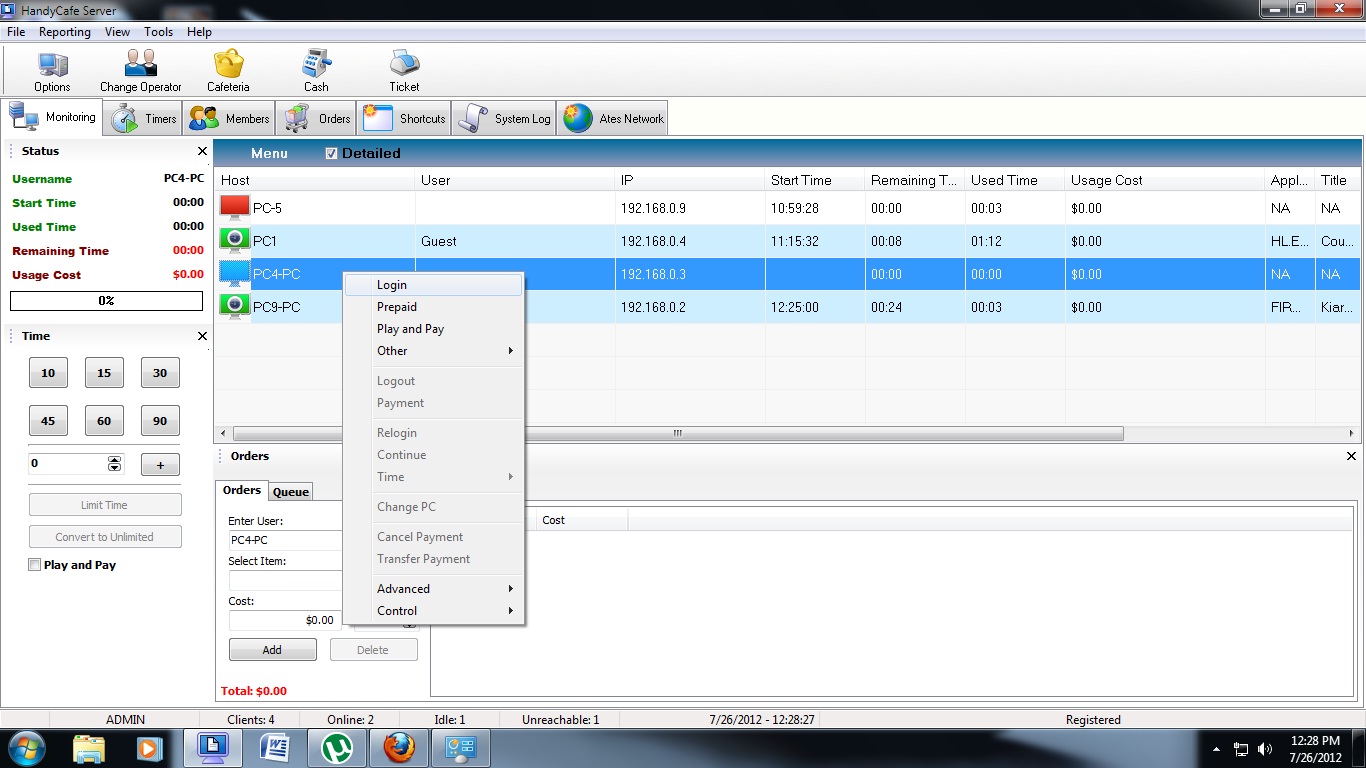Click the scroll right arrow of PC list
The width and height of the screenshot is (1366, 768).
pyautogui.click(x=1352, y=434)
